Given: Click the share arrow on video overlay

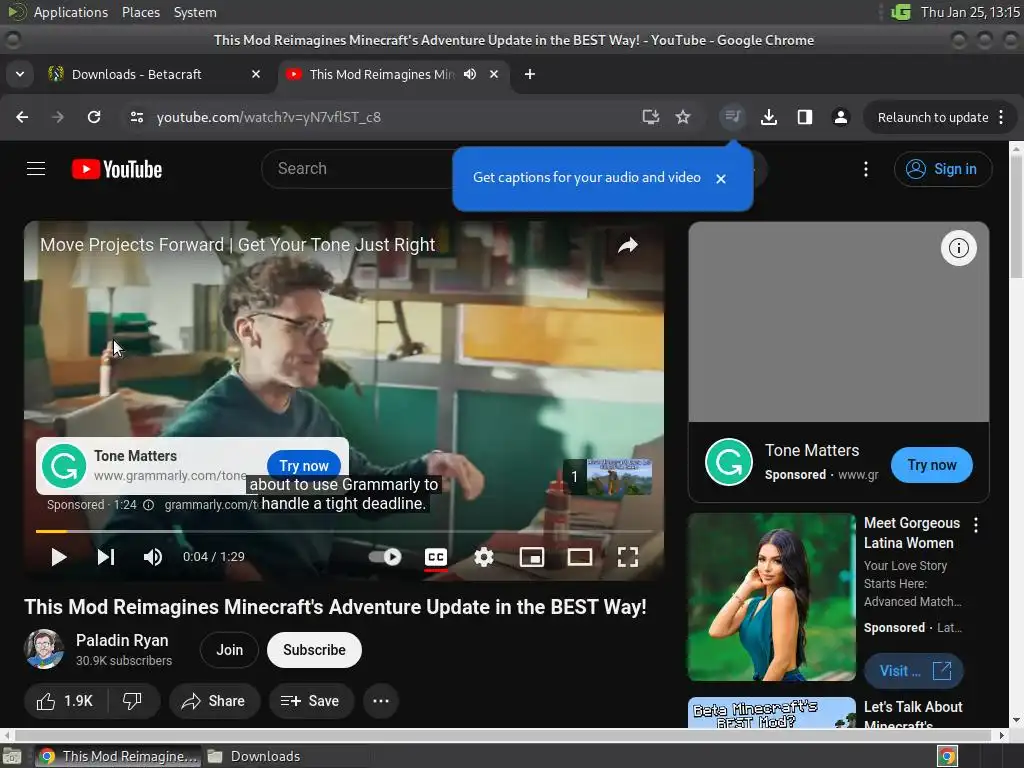Looking at the screenshot, I should [628, 246].
